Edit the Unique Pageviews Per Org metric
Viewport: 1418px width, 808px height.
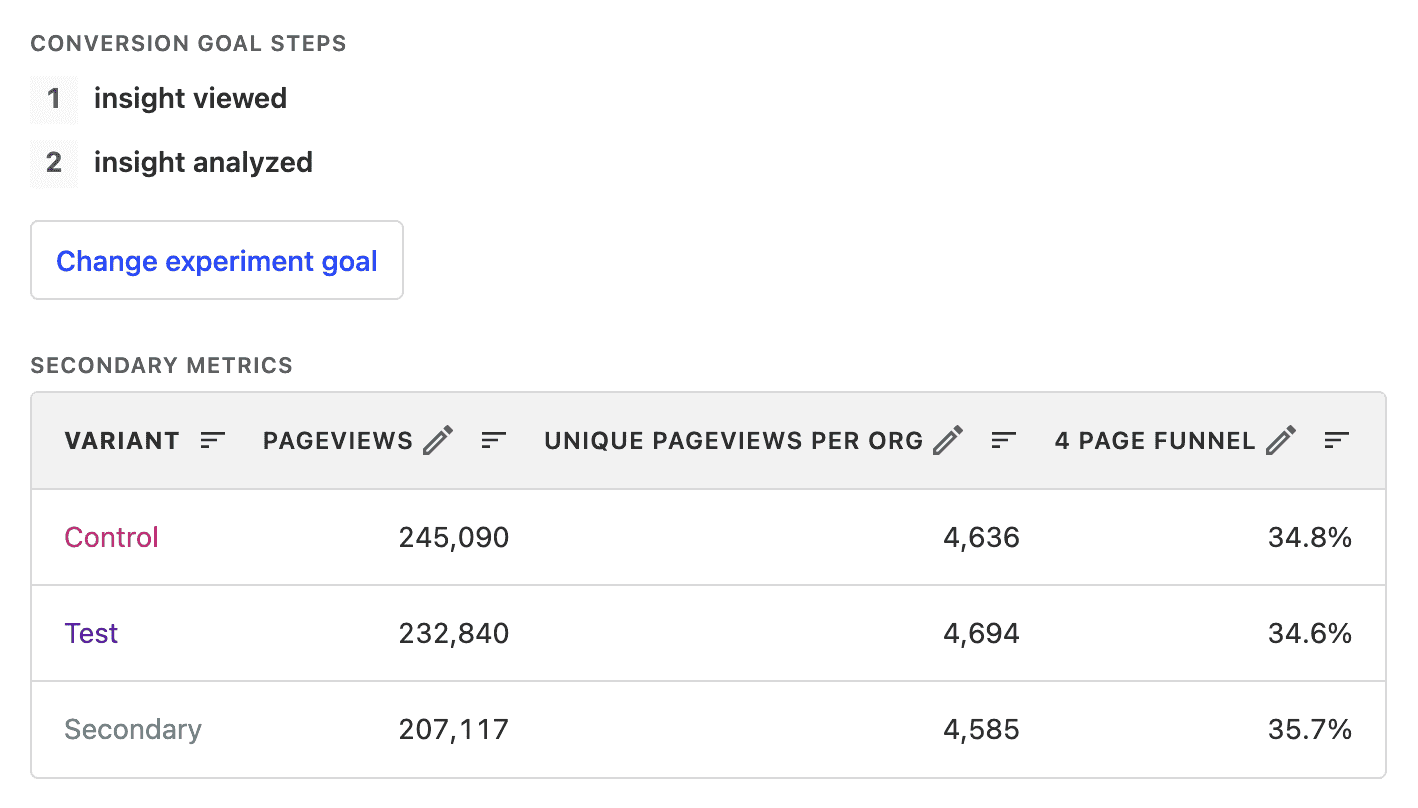948,440
